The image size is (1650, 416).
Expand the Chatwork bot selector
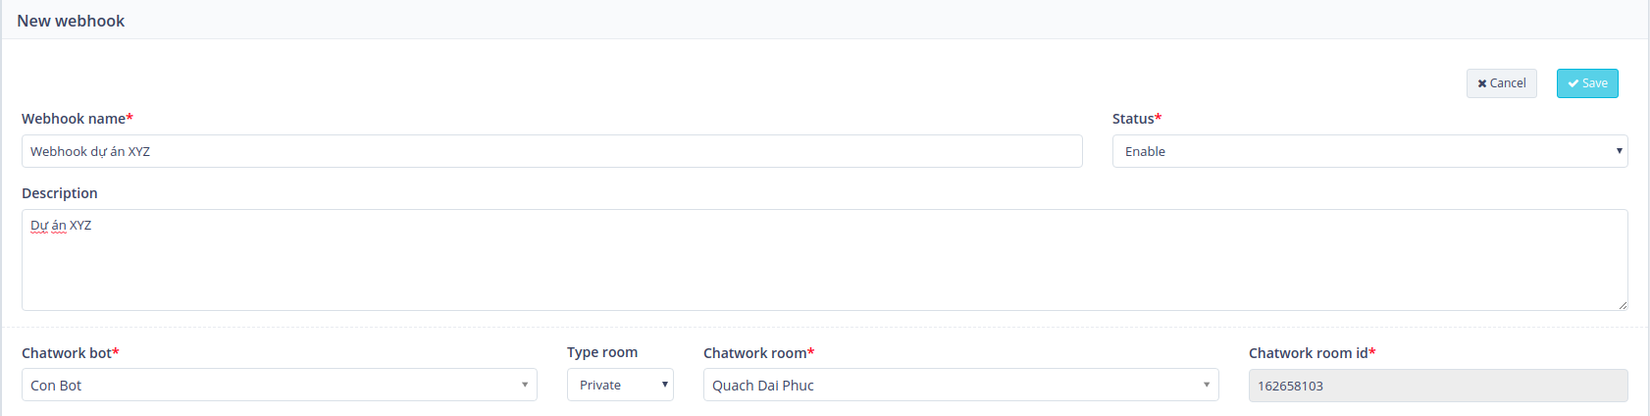[x=279, y=385]
